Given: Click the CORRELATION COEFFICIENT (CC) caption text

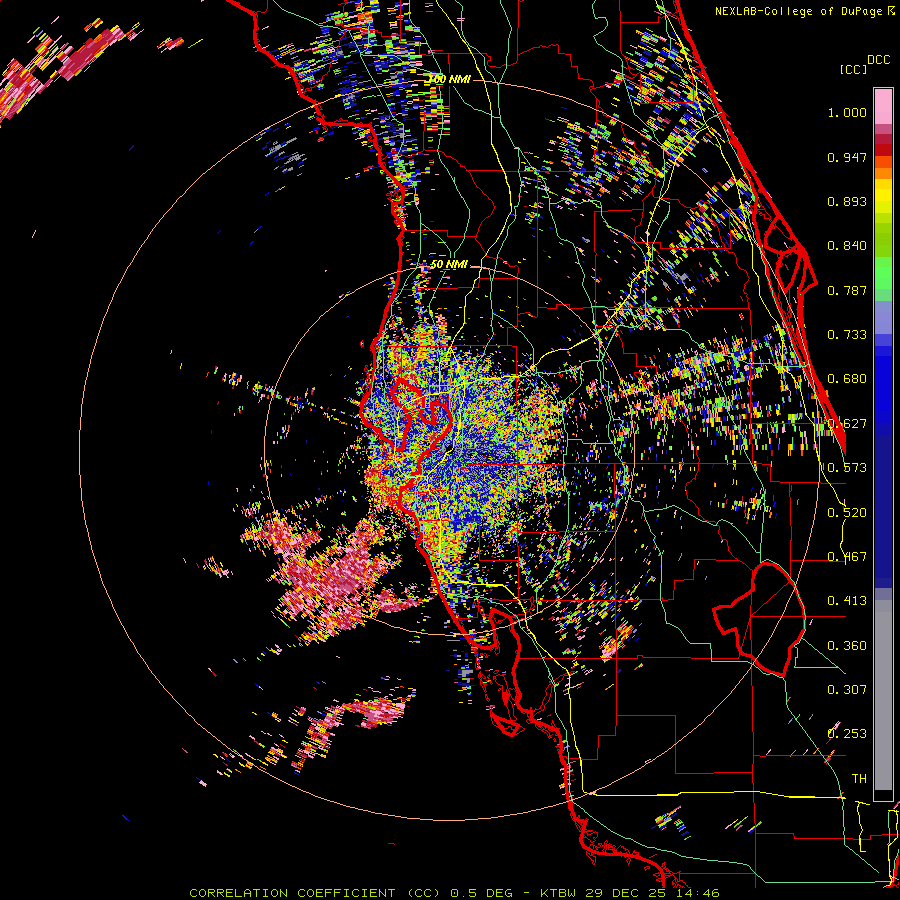Looking at the screenshot, I should (x=315, y=893).
